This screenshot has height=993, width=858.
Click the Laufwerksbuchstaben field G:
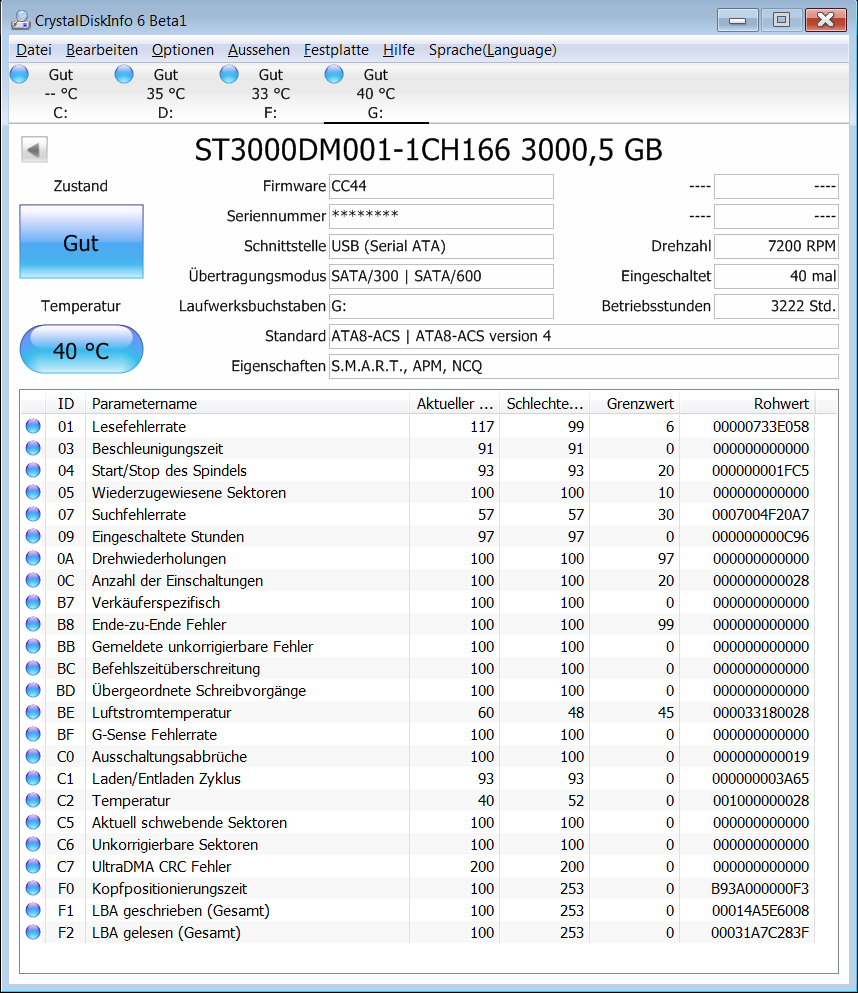tap(441, 306)
